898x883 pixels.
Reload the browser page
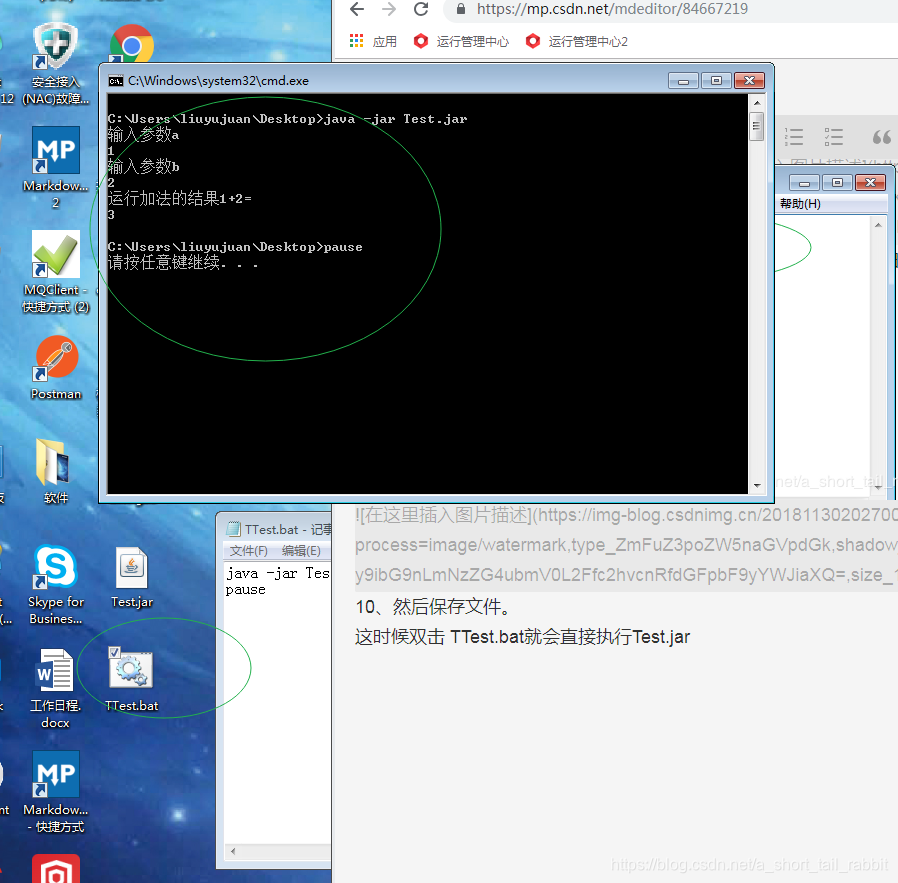421,9
